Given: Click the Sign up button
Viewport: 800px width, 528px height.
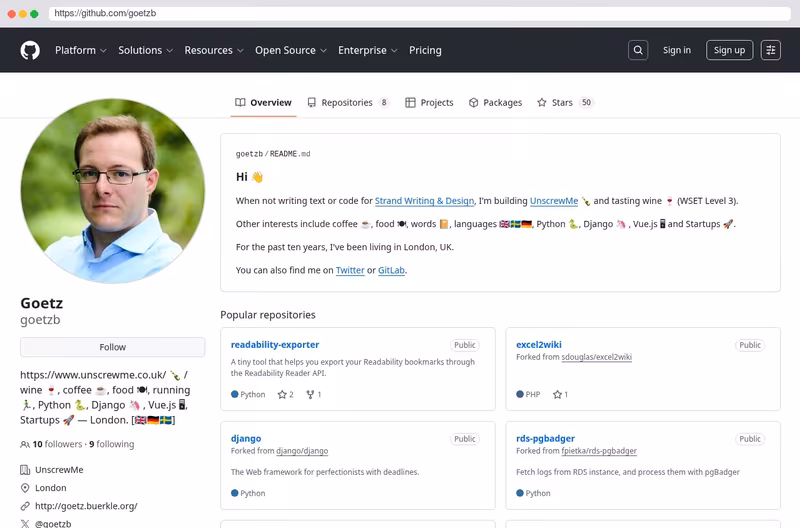Looking at the screenshot, I should click(x=729, y=50).
